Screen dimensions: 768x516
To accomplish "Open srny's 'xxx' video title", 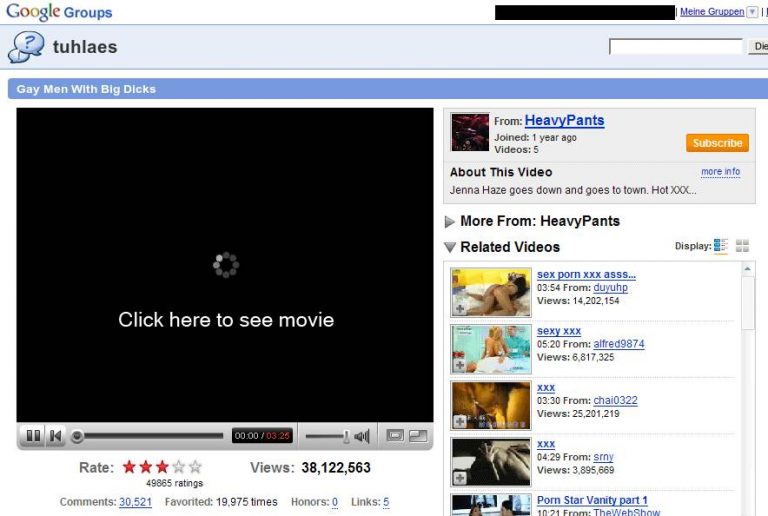I will pos(546,444).
